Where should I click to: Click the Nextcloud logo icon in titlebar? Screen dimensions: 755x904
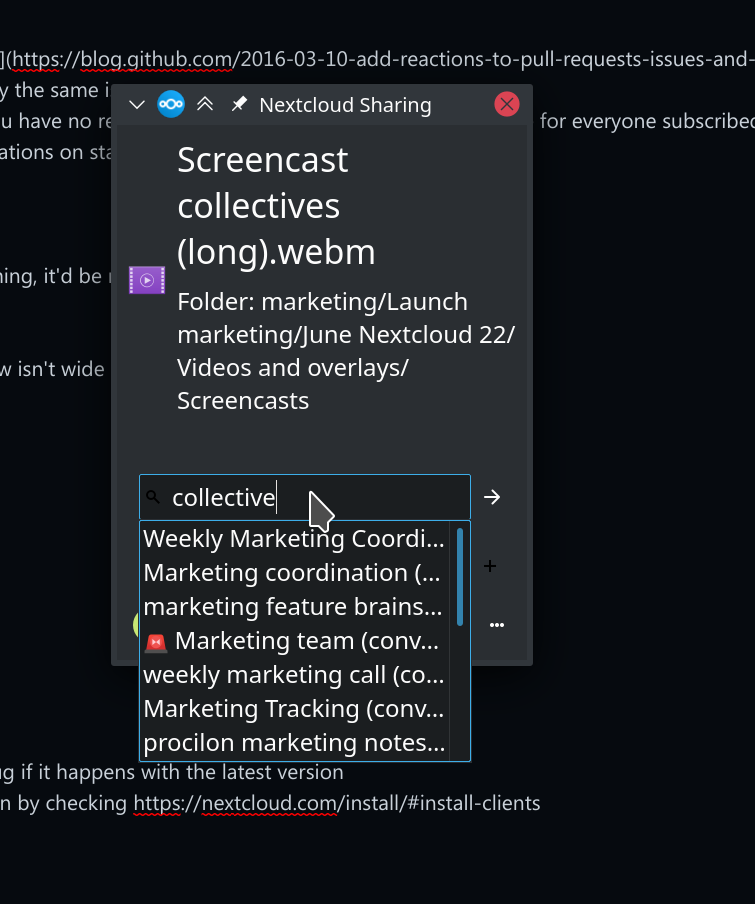point(171,104)
